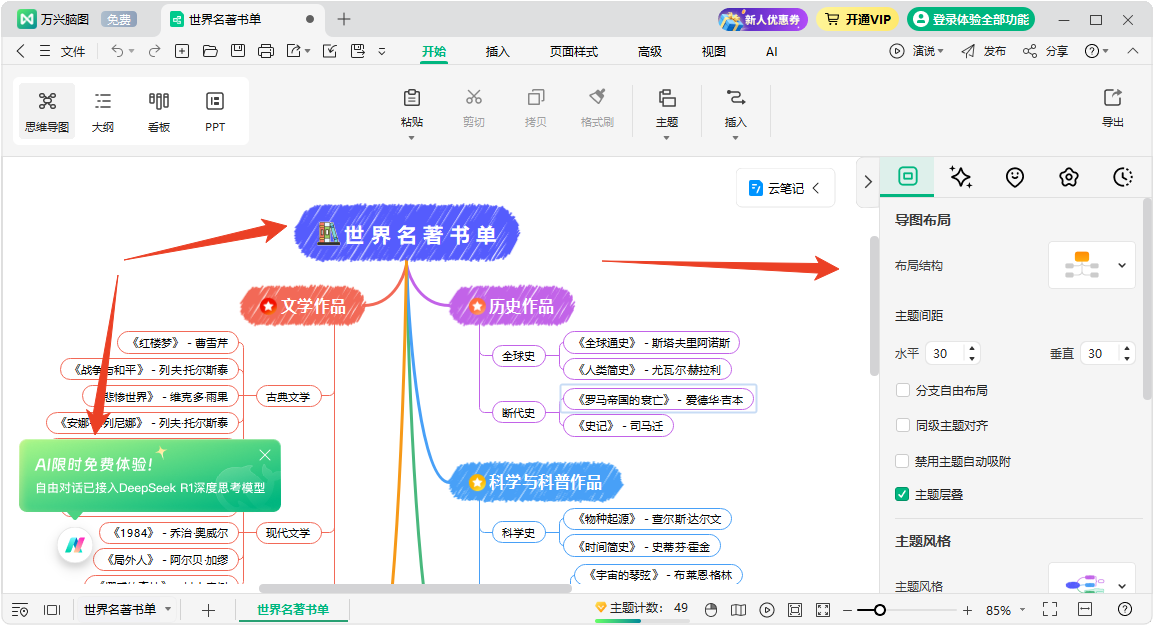Open the 页面样式 ribbon tab
This screenshot has height=626, width=1154.
[573, 51]
